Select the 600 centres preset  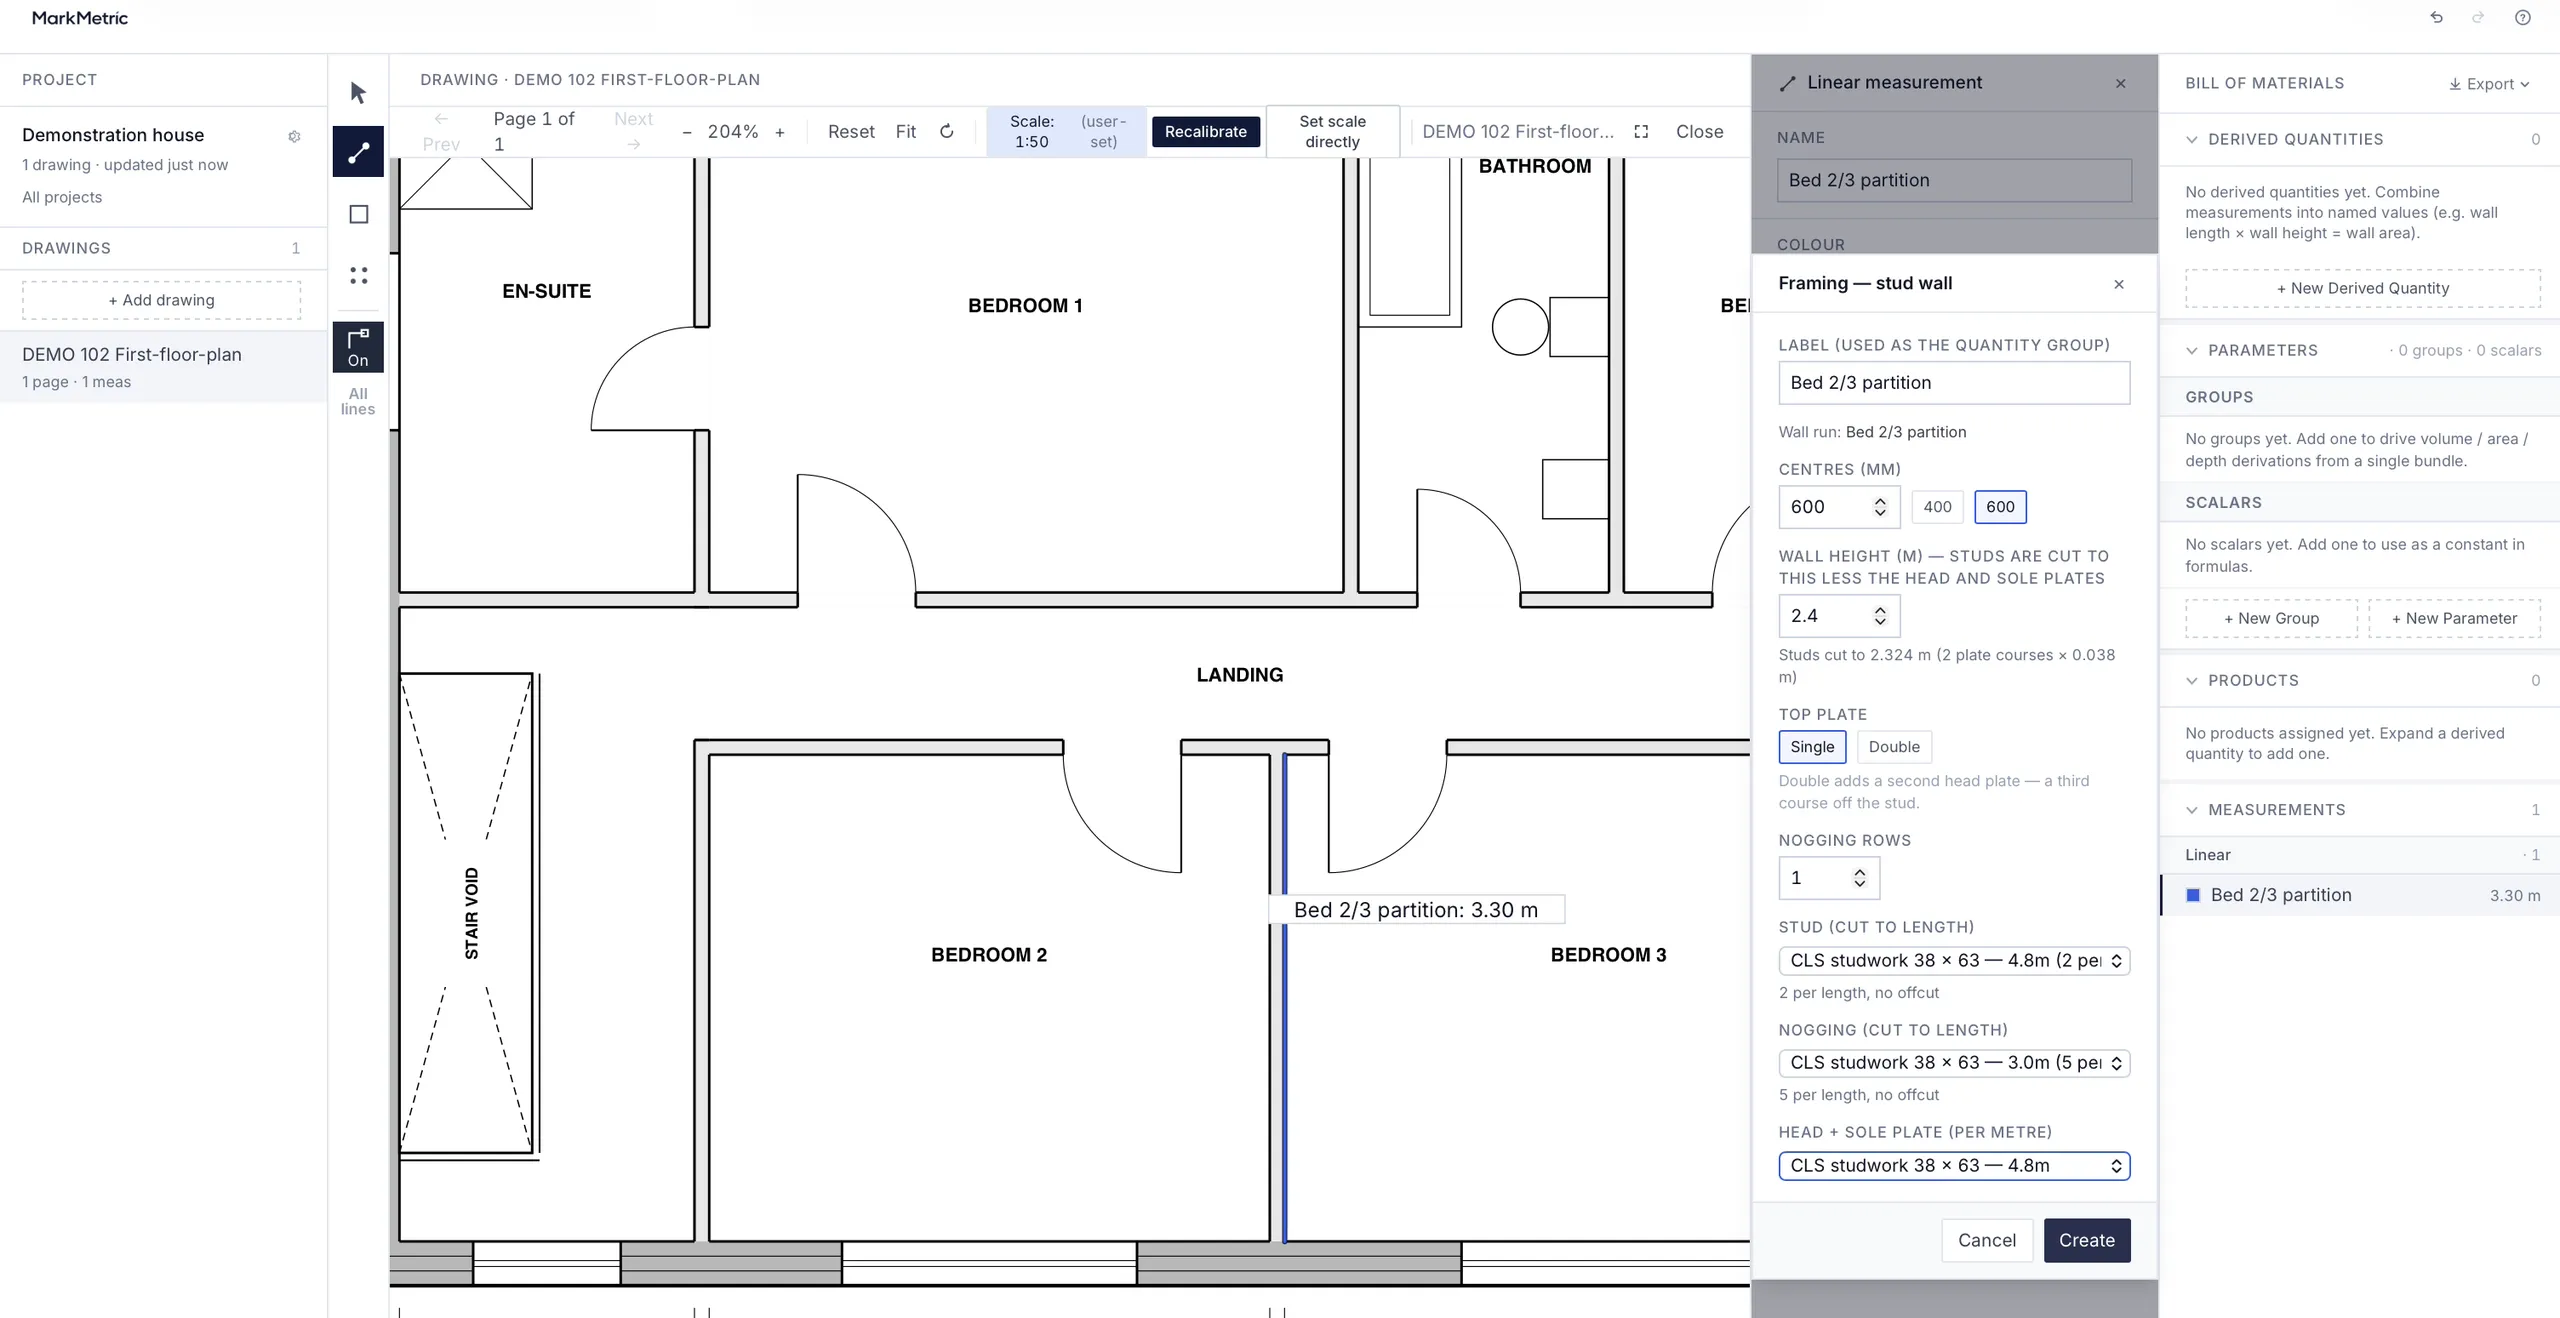2000,507
